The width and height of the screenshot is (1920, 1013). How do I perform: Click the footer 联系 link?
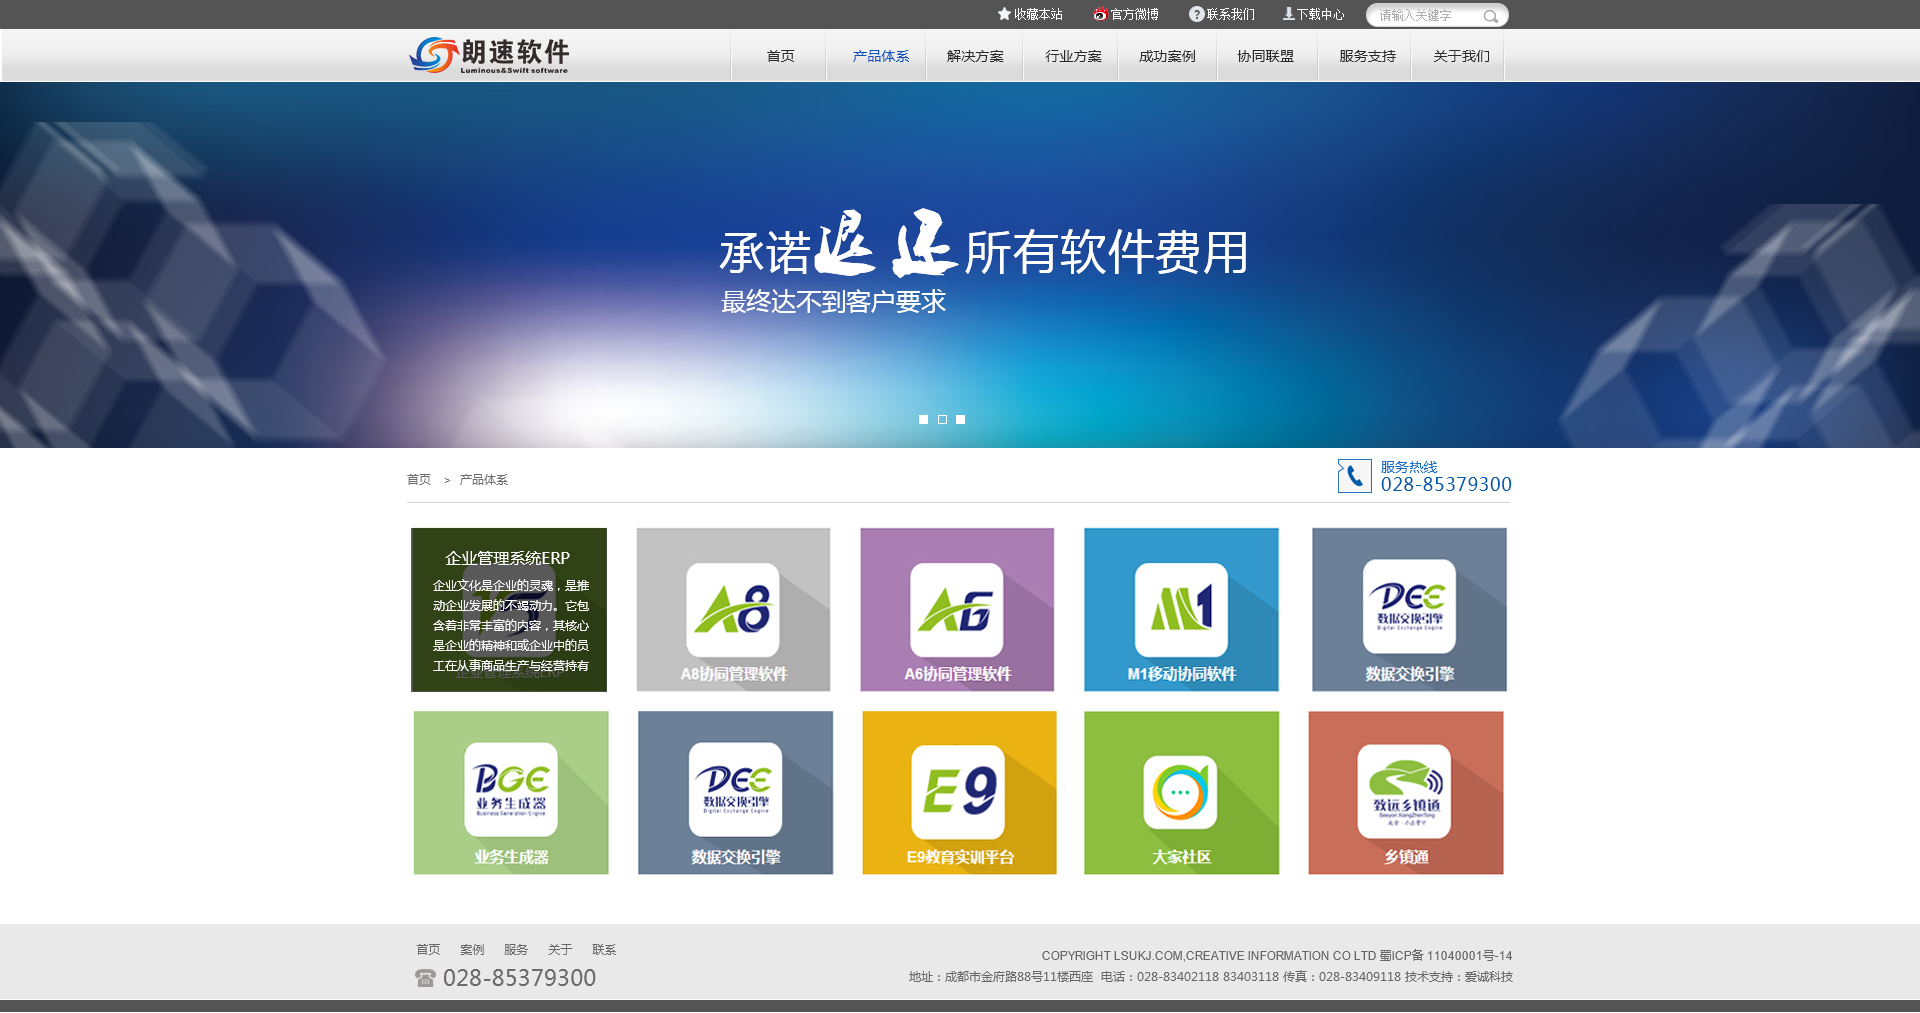click(604, 950)
